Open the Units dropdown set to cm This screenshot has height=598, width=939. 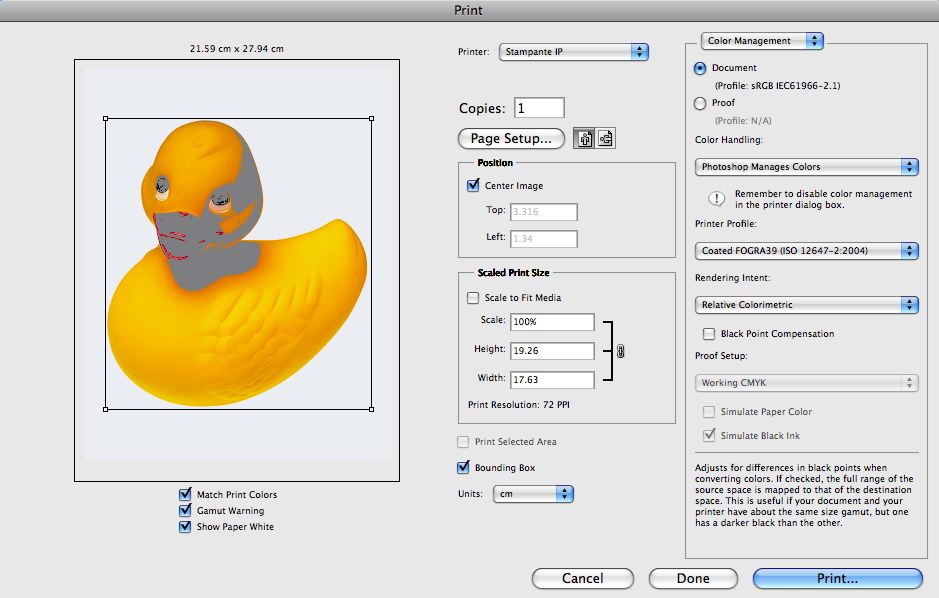(x=533, y=494)
